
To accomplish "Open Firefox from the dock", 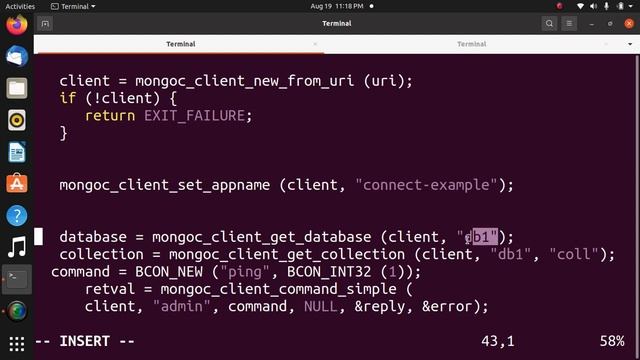I will (x=17, y=24).
